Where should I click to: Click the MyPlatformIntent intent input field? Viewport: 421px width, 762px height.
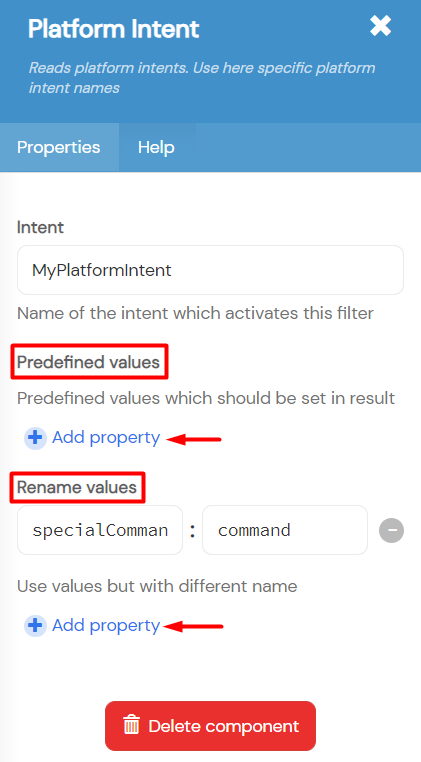coord(210,270)
